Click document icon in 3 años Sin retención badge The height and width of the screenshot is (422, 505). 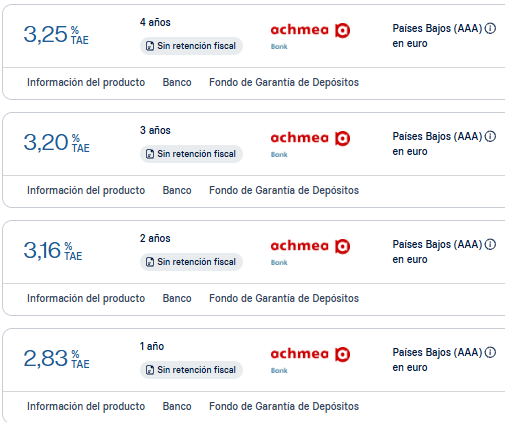point(150,154)
